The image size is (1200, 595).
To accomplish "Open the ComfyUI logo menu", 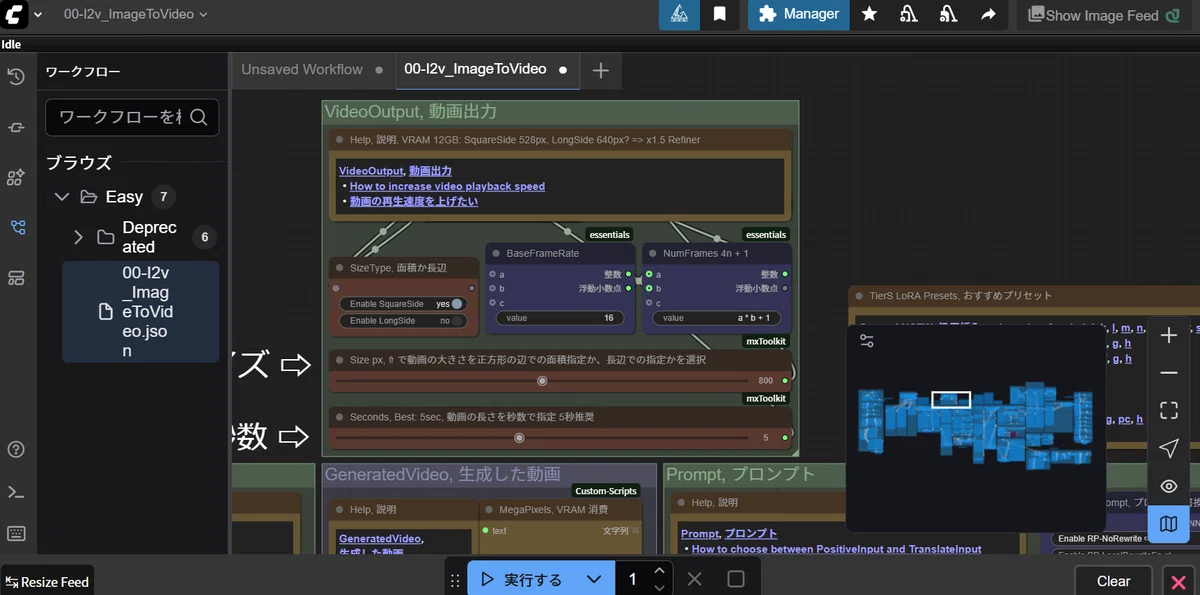I will (x=15, y=14).
